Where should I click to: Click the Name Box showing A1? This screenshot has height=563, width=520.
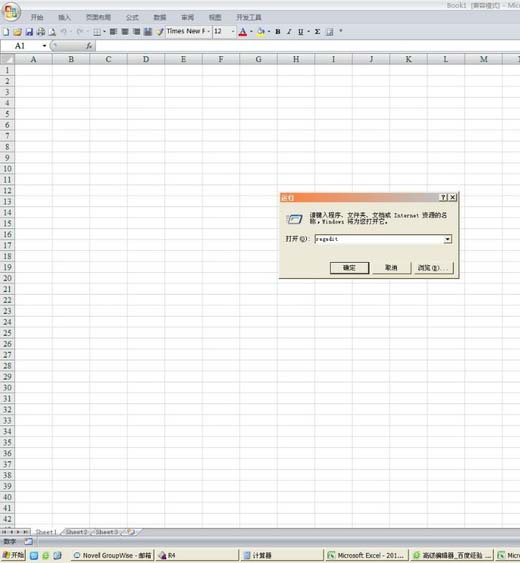tap(21, 46)
